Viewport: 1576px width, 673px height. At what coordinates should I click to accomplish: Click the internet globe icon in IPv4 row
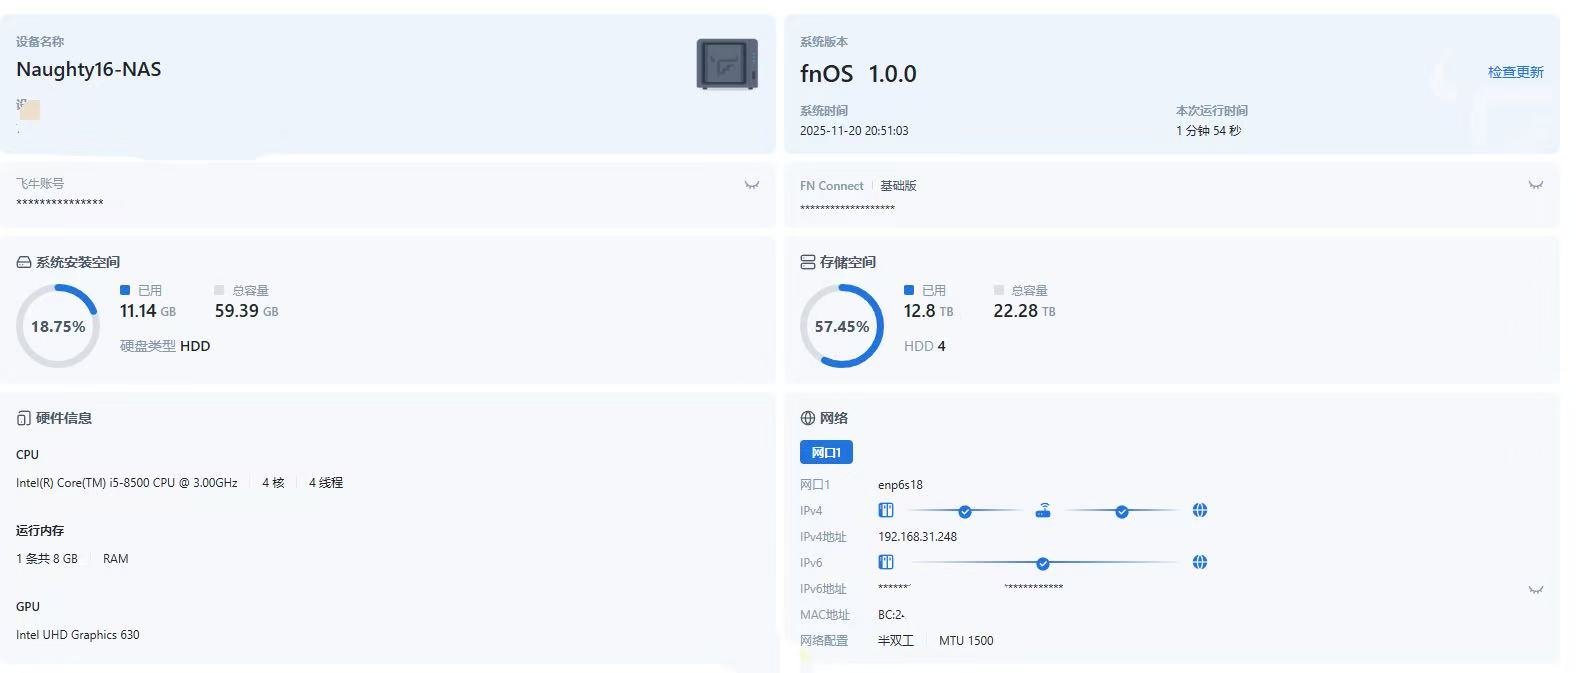1200,510
